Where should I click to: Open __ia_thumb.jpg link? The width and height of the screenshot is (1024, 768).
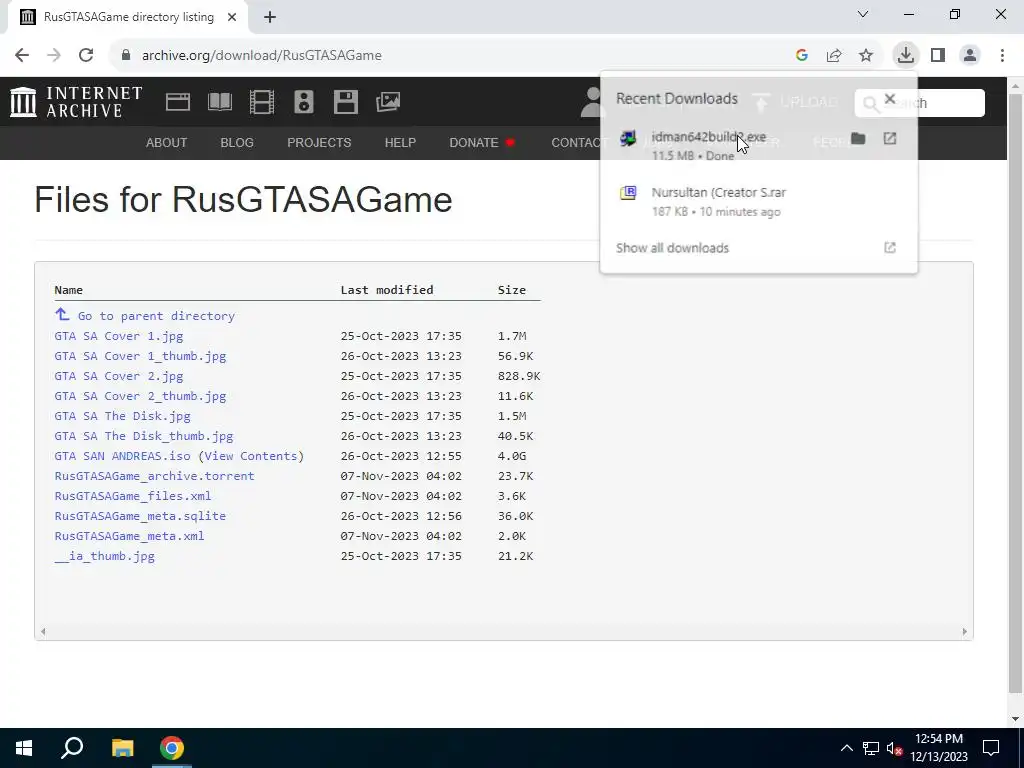104,556
